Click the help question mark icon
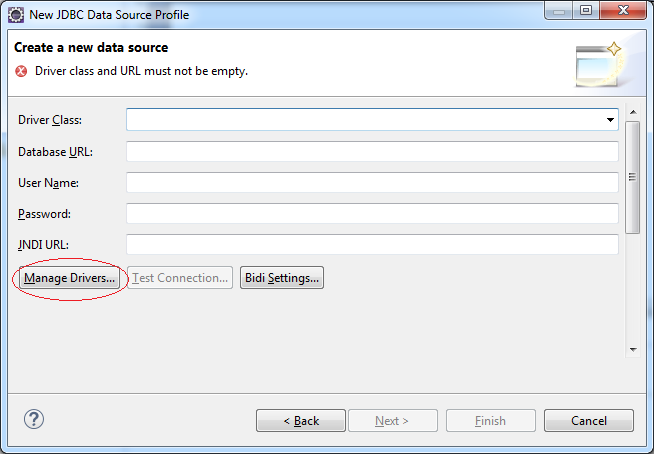Screen dimensions: 654x454 point(34,419)
